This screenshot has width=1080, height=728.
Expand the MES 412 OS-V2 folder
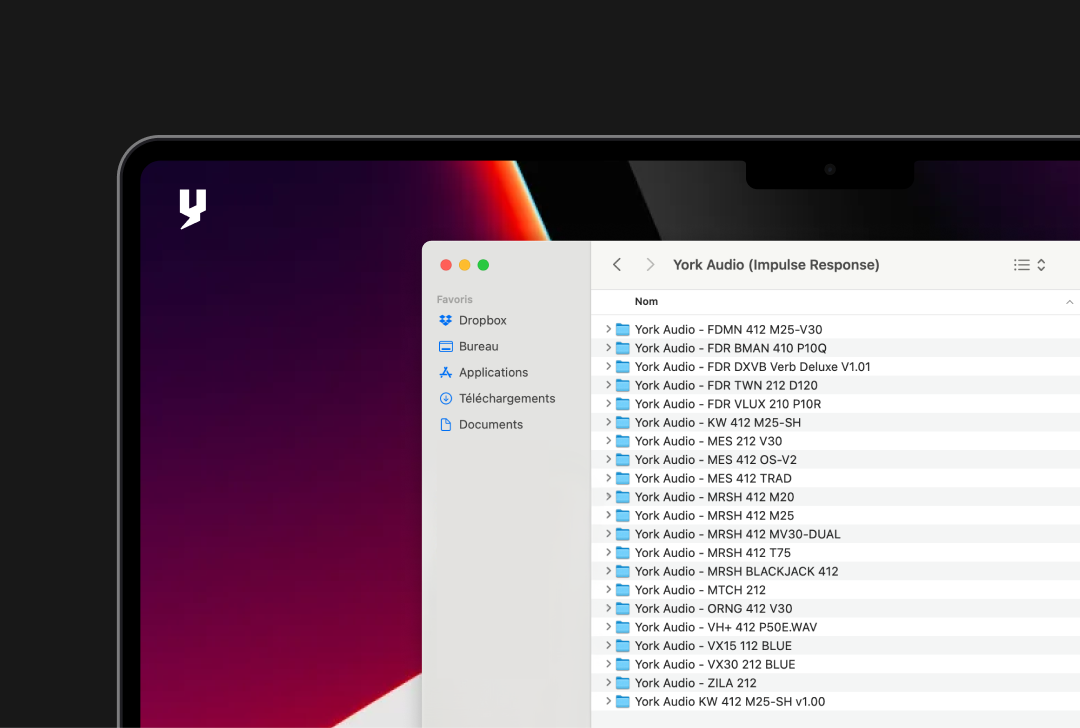(608, 459)
